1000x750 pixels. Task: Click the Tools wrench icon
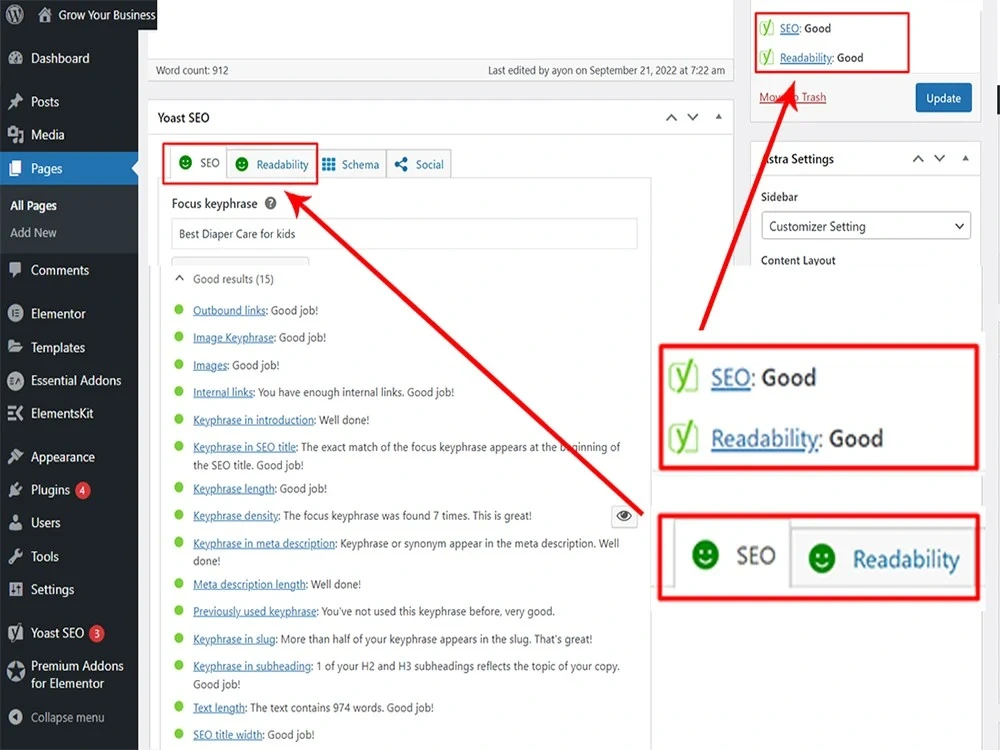(x=16, y=556)
